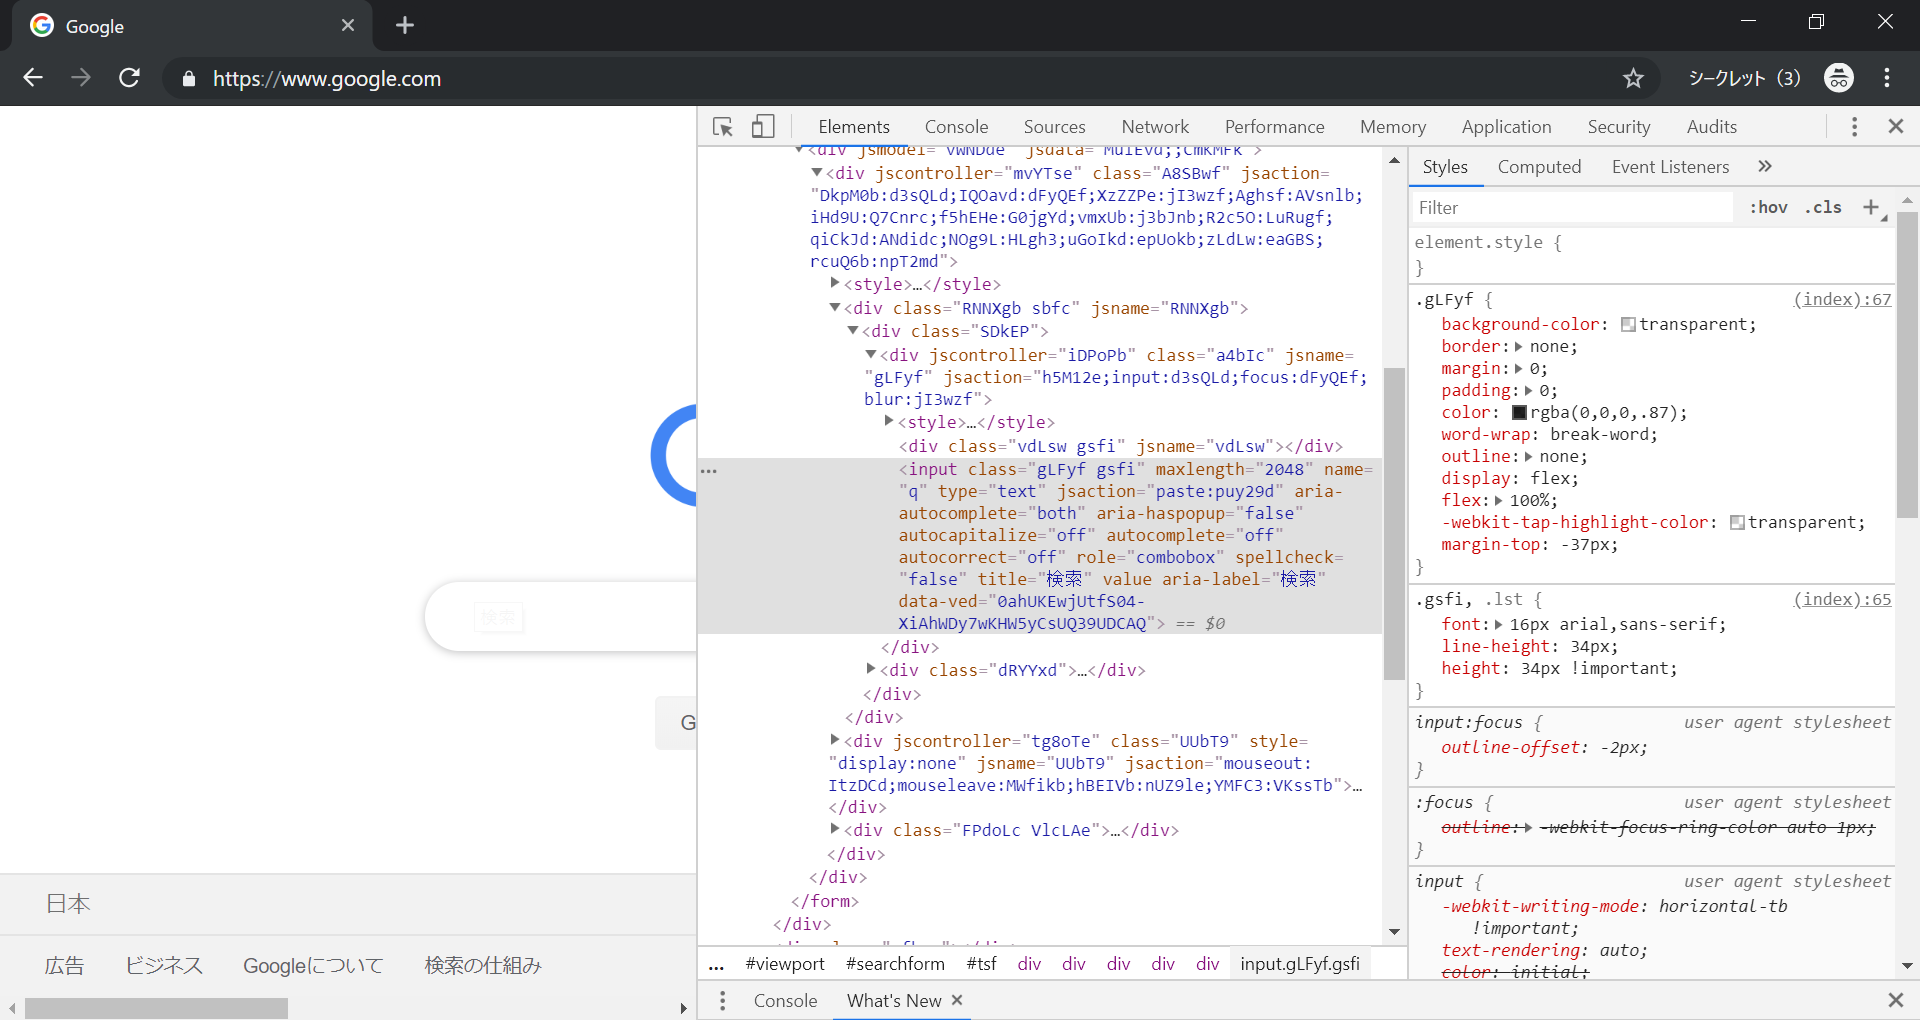Toggle the device toolbar icon

pyautogui.click(x=763, y=127)
